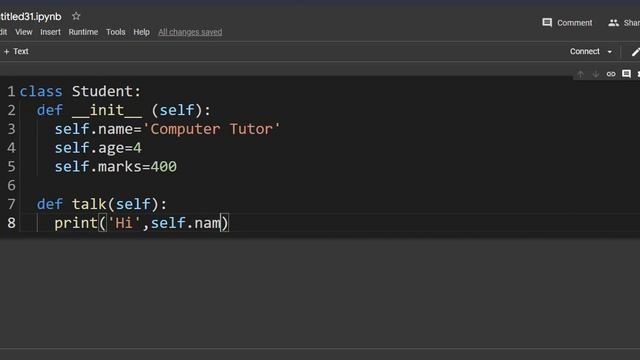The width and height of the screenshot is (640, 360).
Task: Open the Connect dropdown arrow
Action: tap(610, 52)
